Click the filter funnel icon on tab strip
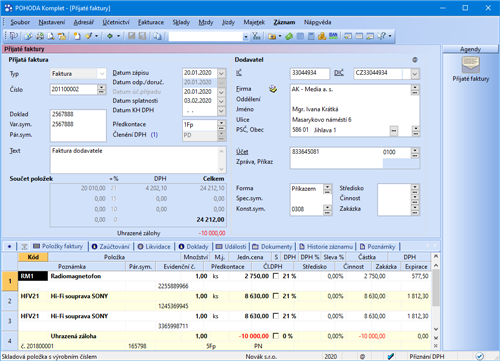This screenshot has height=361, width=500. [24, 247]
